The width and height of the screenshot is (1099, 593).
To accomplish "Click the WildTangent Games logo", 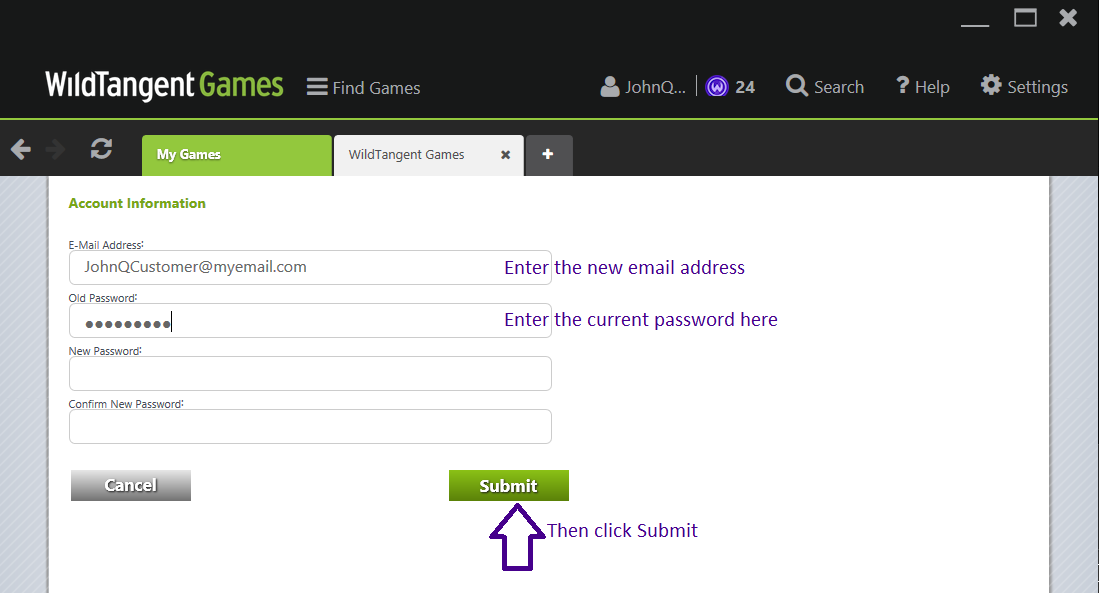I will click(x=163, y=86).
